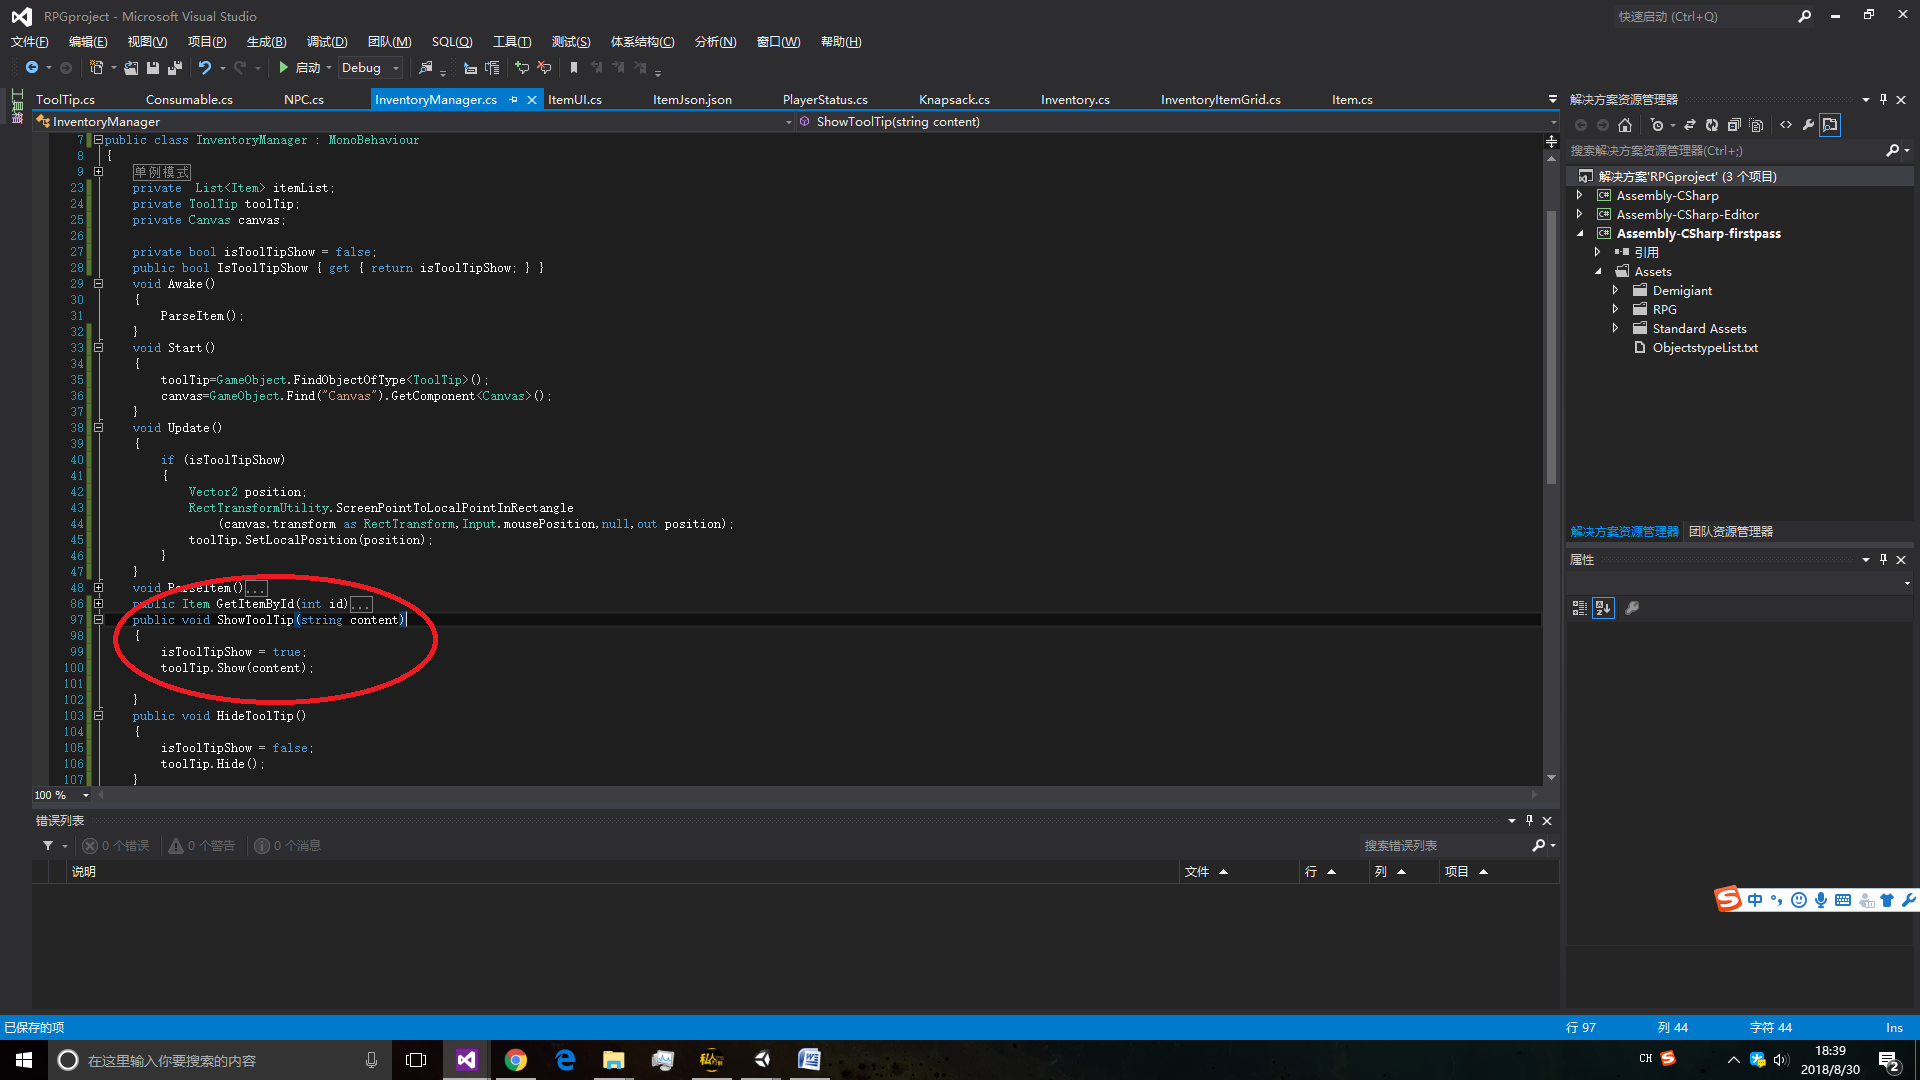Toggle the 0 个警告 warnings filter
The image size is (1920, 1080).
pos(201,846)
